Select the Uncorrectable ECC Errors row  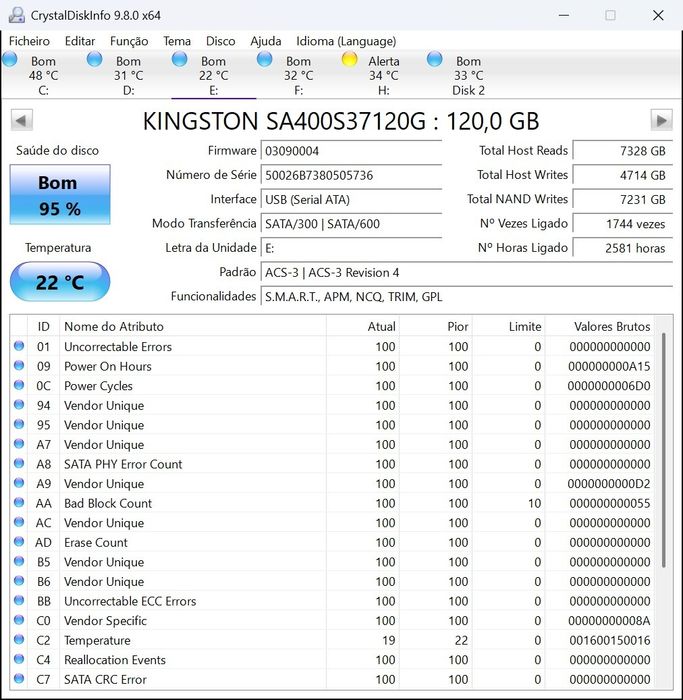click(x=332, y=601)
